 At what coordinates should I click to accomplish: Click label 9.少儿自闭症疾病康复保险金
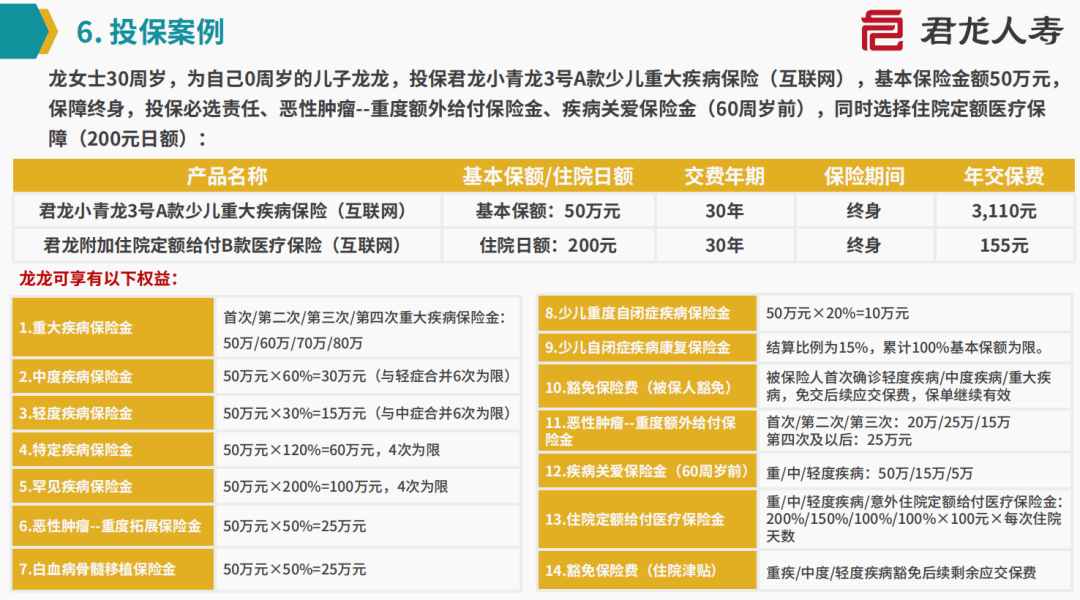638,348
